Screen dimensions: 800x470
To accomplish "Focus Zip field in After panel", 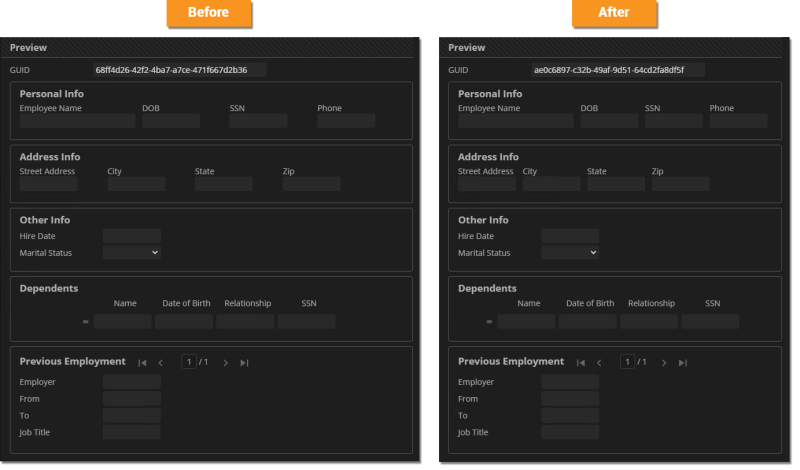I will pyautogui.click(x=680, y=184).
